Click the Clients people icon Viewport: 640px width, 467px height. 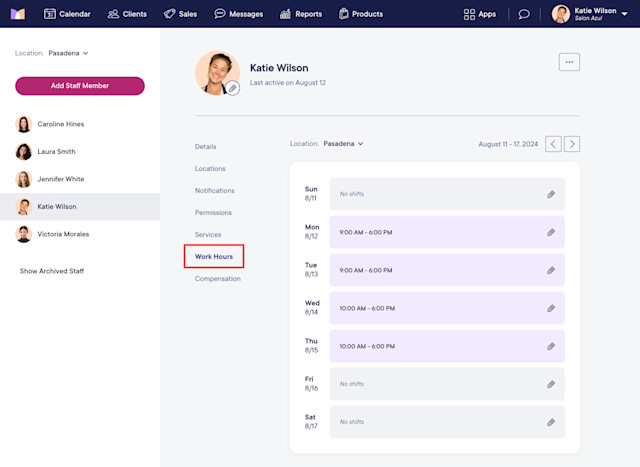tap(113, 14)
